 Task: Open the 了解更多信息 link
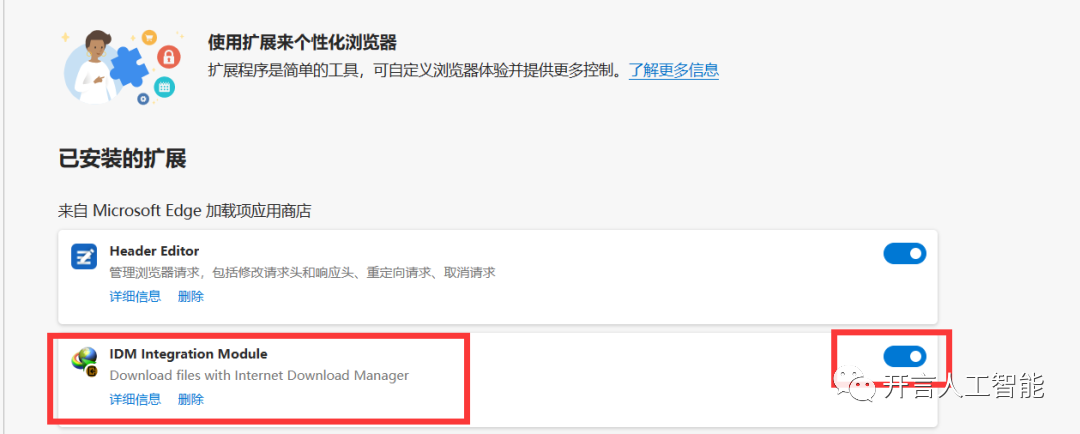pyautogui.click(x=674, y=70)
